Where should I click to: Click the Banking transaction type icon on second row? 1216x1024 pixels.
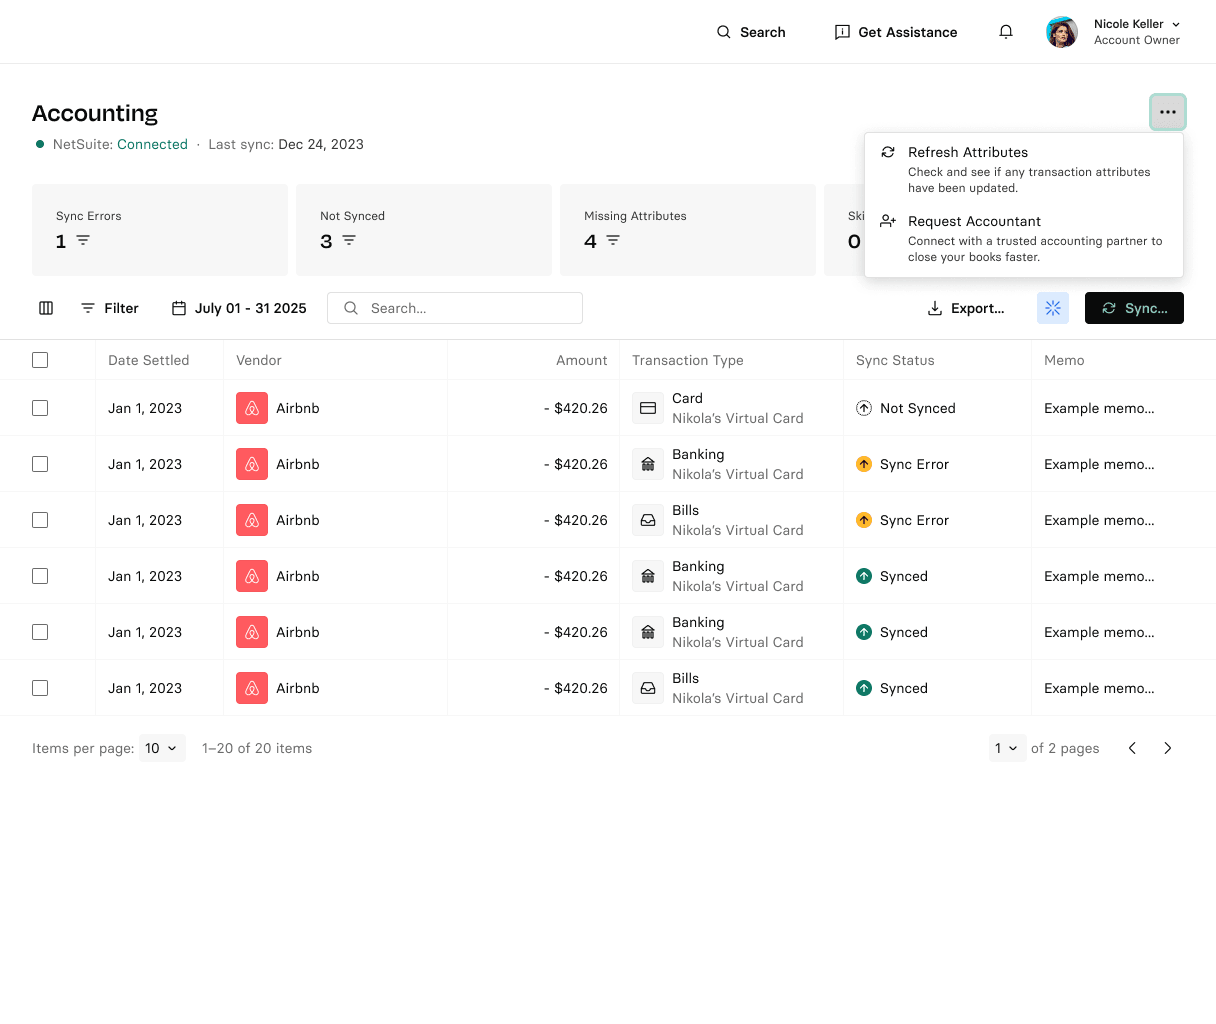[648, 463]
